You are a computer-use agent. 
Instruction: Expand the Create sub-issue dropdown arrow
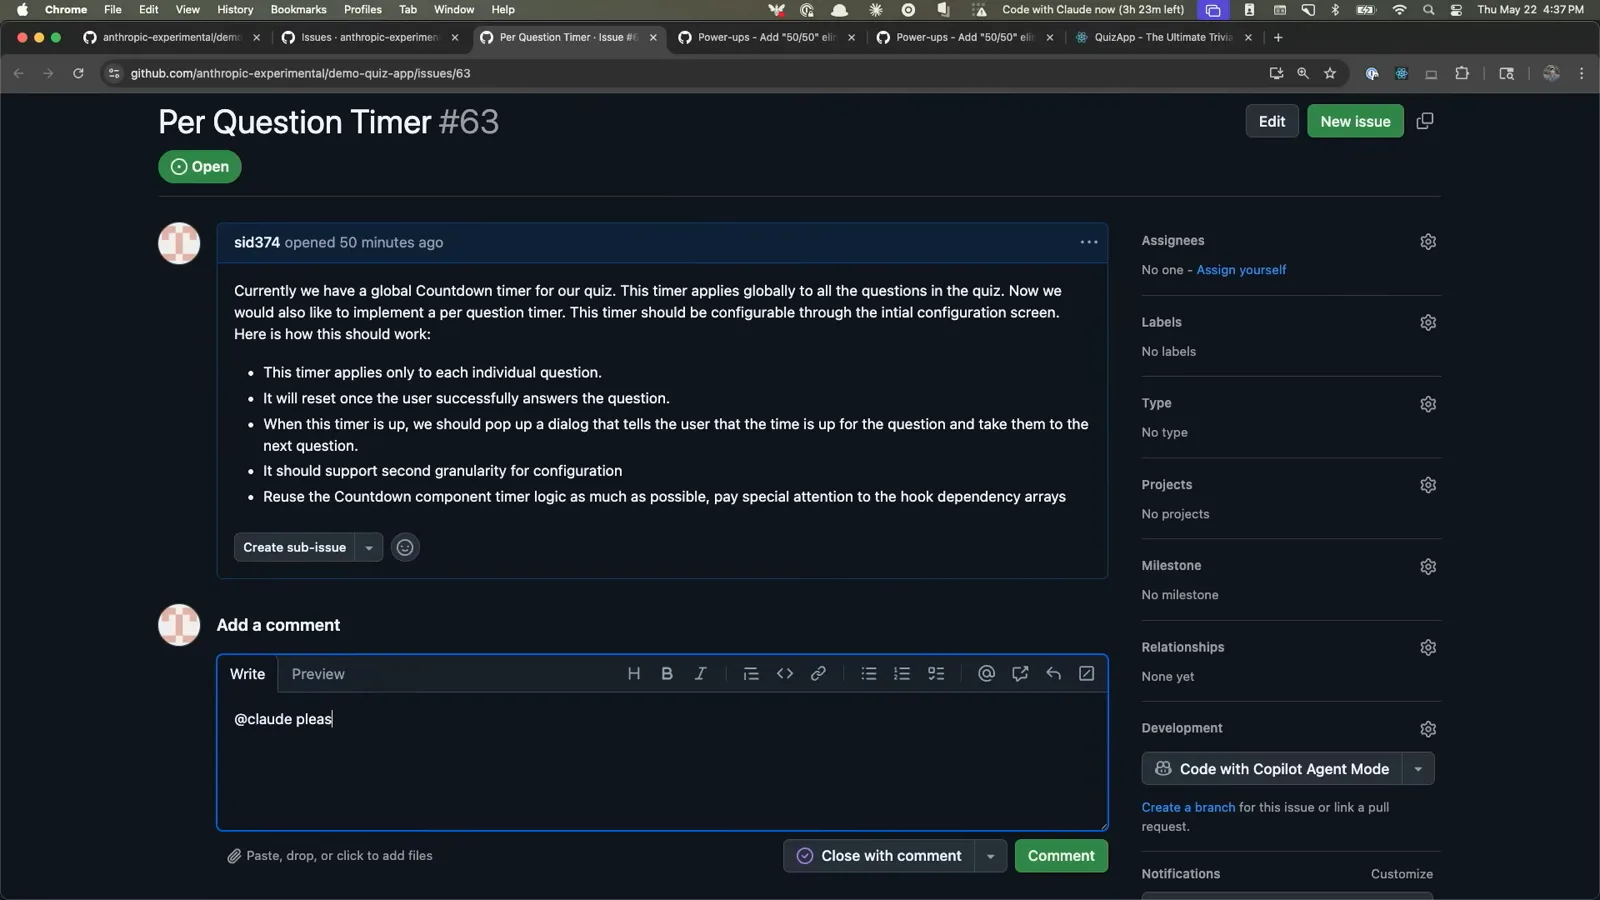[369, 547]
